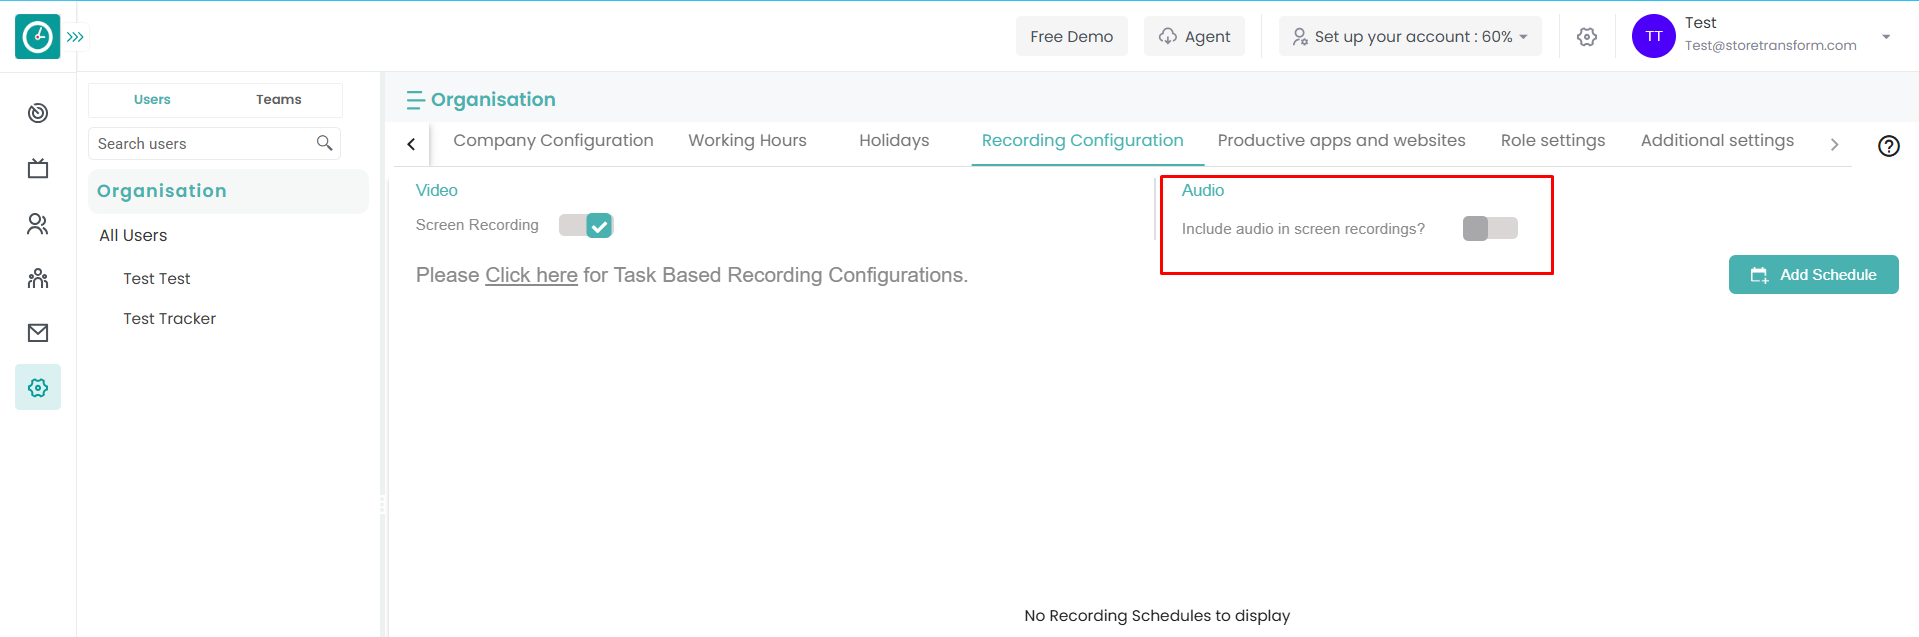This screenshot has width=1919, height=637.
Task: Open the Company Configuration tab
Action: (x=553, y=141)
